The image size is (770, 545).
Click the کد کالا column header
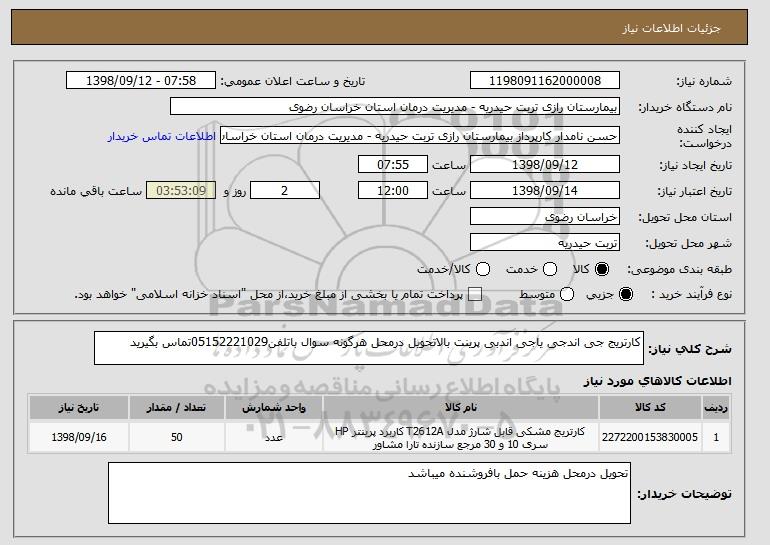pyautogui.click(x=650, y=408)
